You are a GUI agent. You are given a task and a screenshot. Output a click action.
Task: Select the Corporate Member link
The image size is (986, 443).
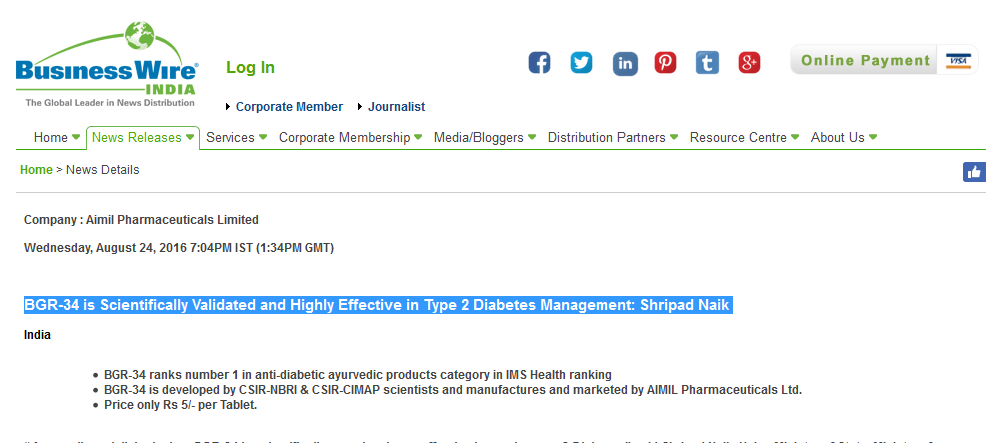pos(289,107)
